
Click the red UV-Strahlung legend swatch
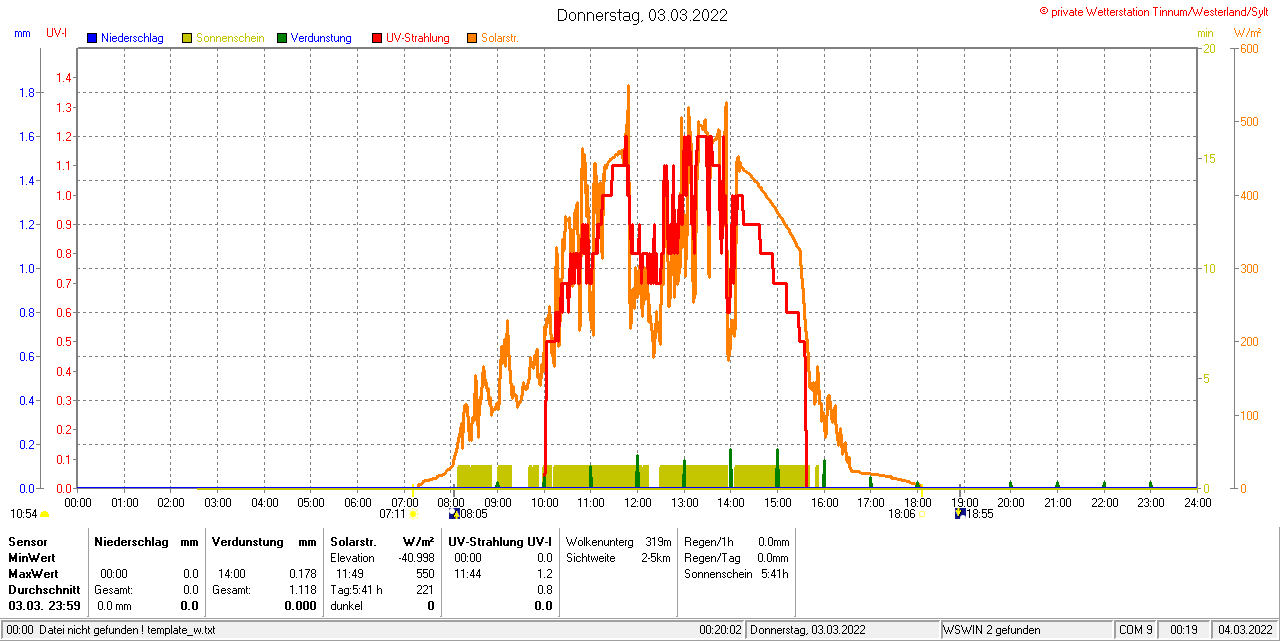(x=377, y=38)
